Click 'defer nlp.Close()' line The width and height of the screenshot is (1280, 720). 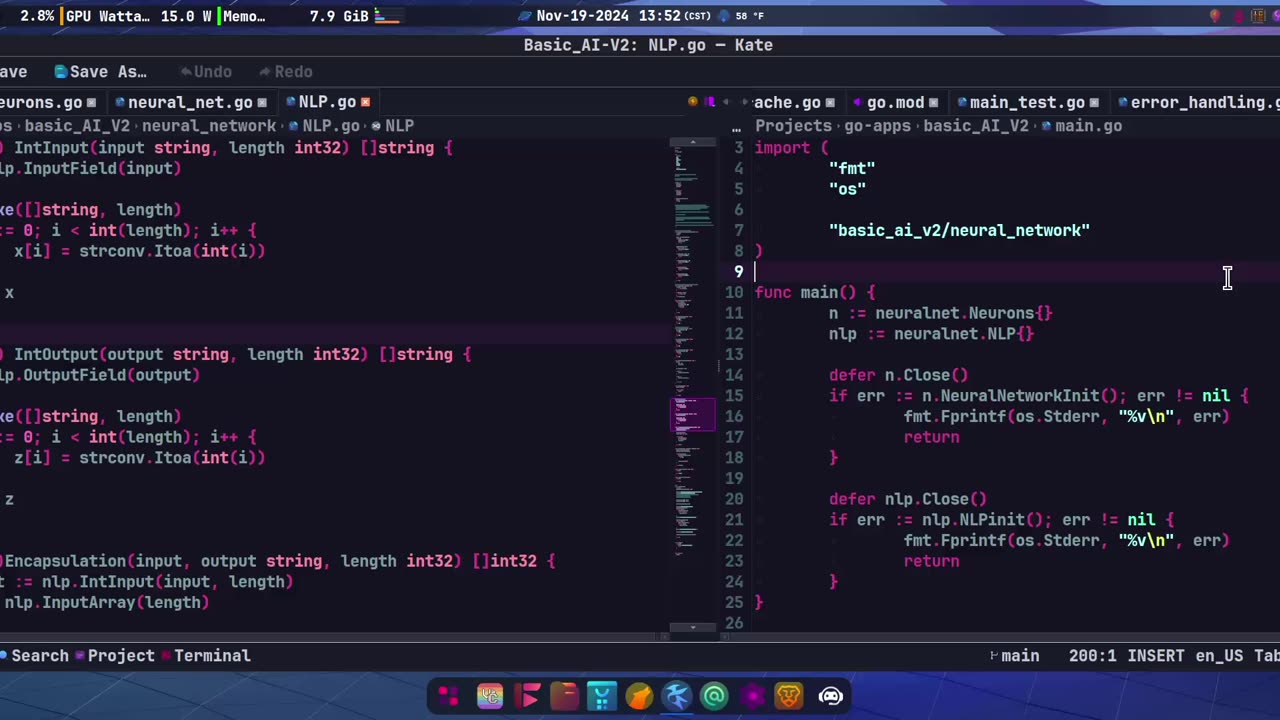[x=907, y=499]
